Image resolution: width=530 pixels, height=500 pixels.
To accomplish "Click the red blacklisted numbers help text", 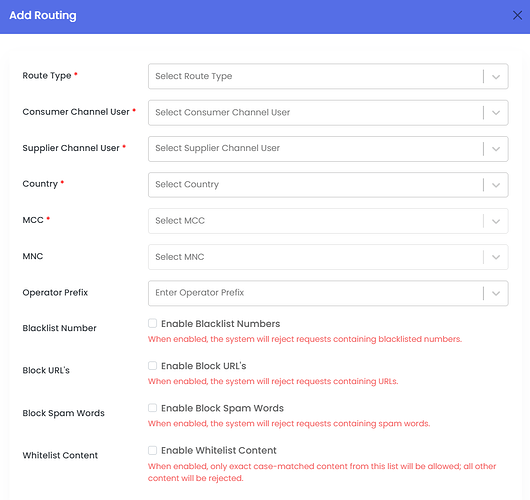I will tap(305, 339).
